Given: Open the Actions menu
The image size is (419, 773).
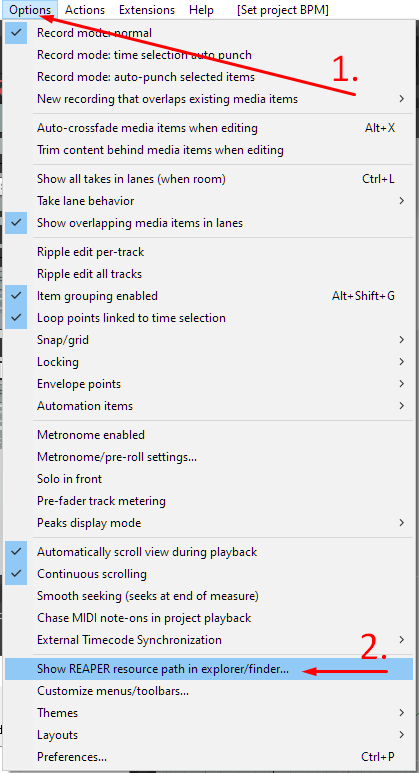Looking at the screenshot, I should point(85,10).
